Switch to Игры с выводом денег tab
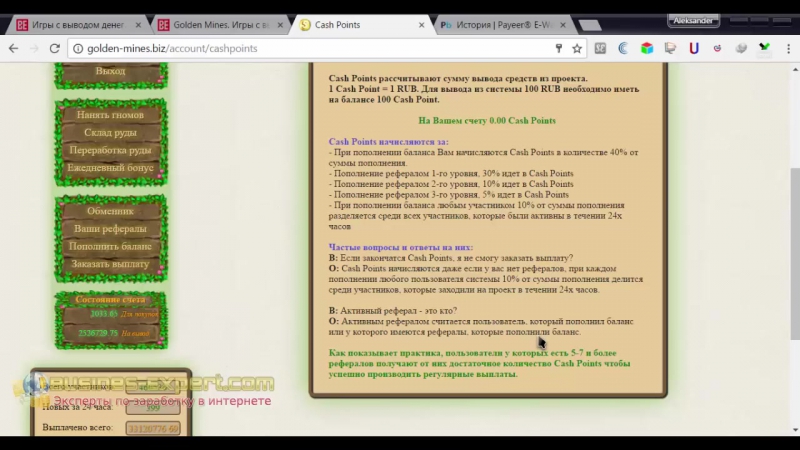The image size is (800, 450). pos(78,25)
